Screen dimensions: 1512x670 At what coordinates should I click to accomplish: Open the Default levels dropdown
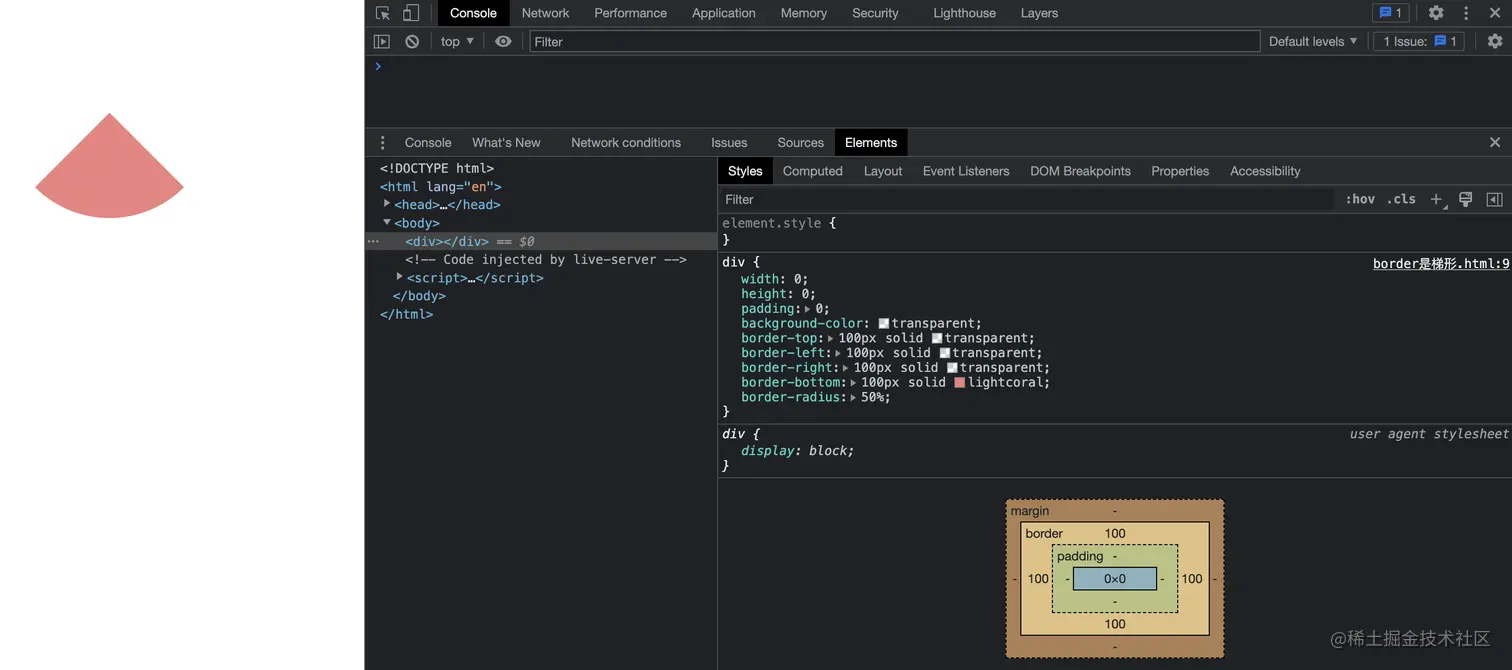coord(1312,41)
